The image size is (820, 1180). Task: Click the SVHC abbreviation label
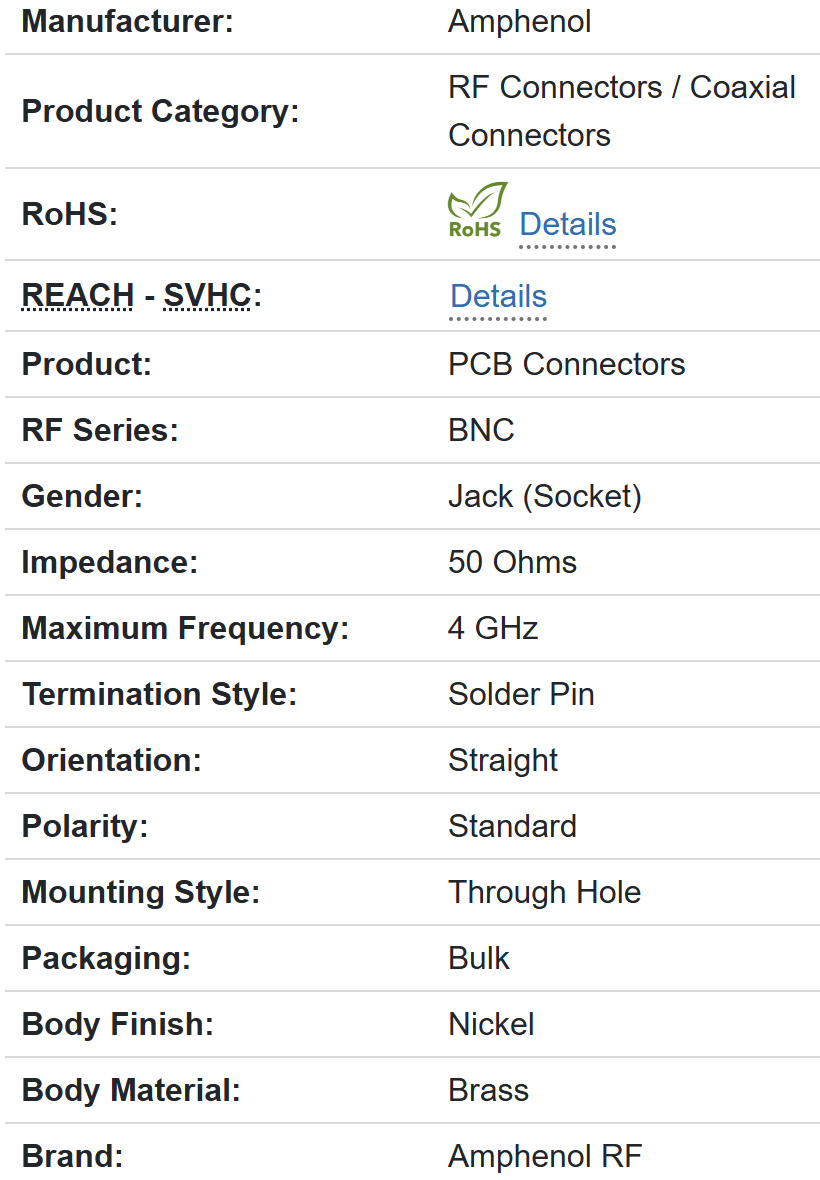click(207, 296)
